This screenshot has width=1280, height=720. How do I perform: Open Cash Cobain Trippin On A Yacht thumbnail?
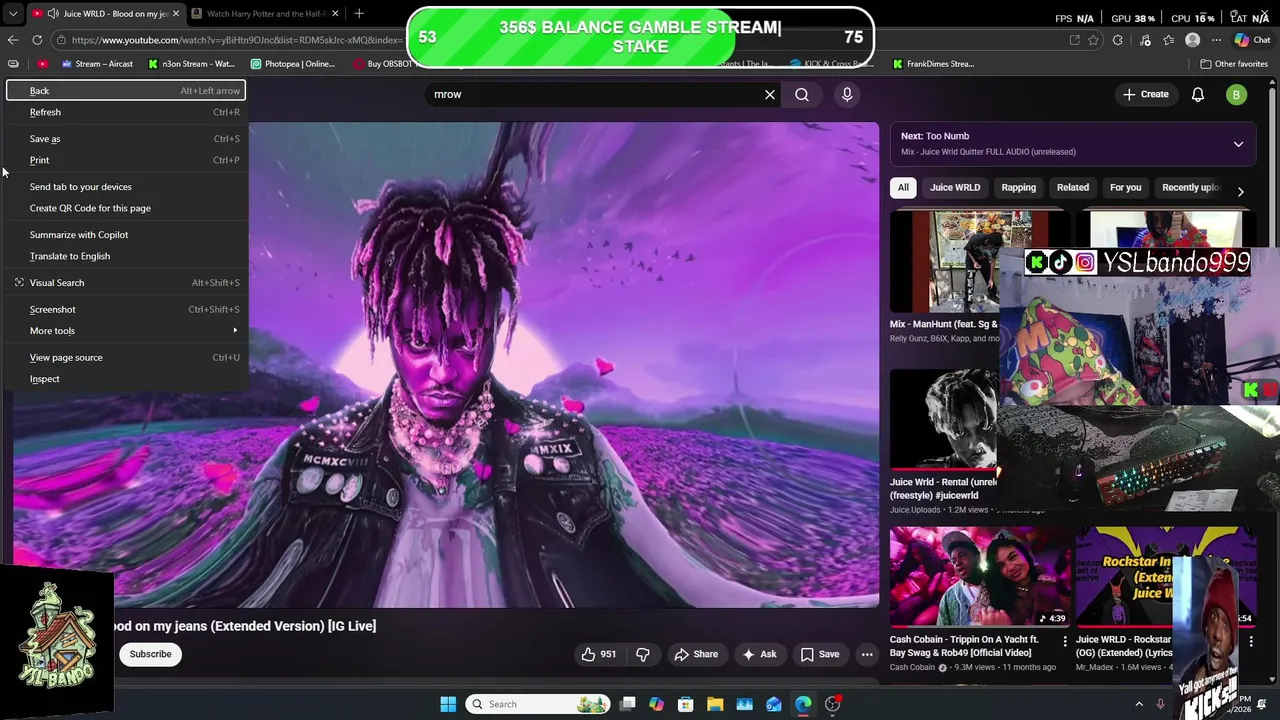980,576
